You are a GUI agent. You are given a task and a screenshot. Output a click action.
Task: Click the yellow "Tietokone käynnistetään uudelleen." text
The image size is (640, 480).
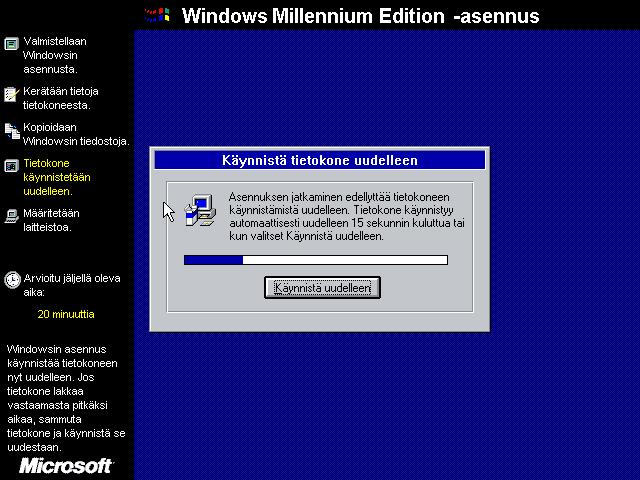(57, 177)
